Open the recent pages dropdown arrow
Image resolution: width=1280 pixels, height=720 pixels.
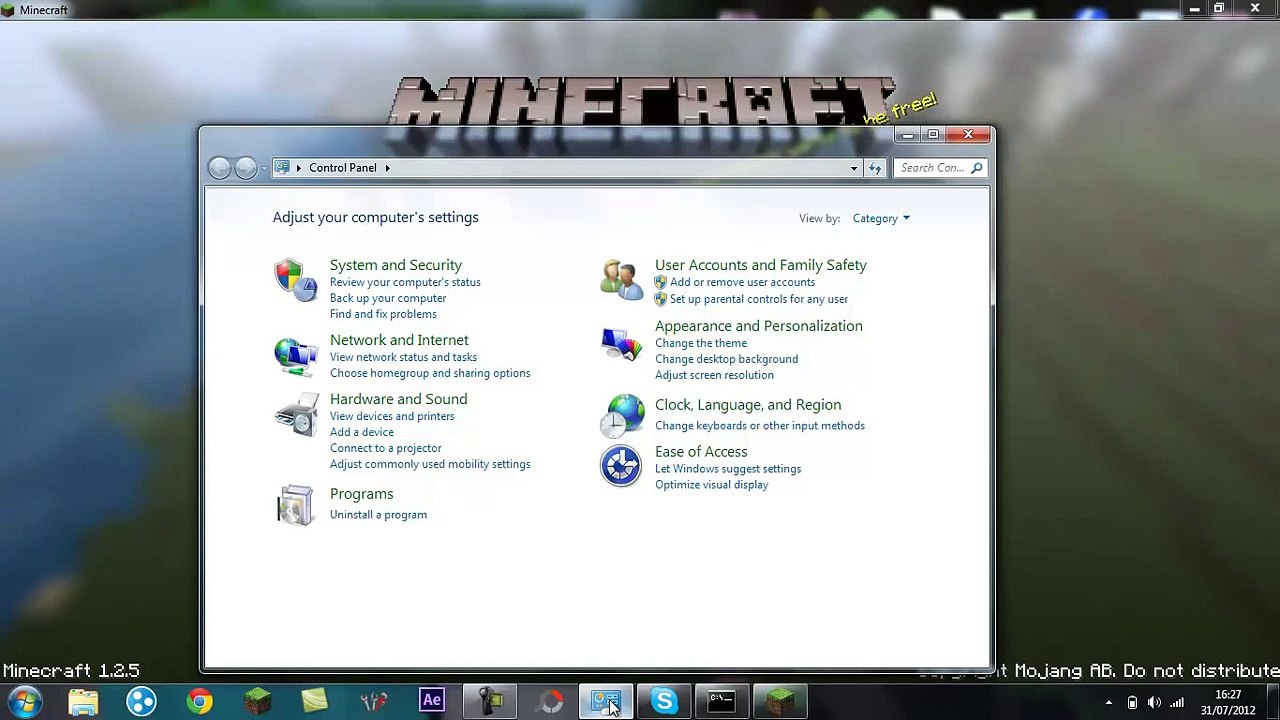pyautogui.click(x=264, y=168)
